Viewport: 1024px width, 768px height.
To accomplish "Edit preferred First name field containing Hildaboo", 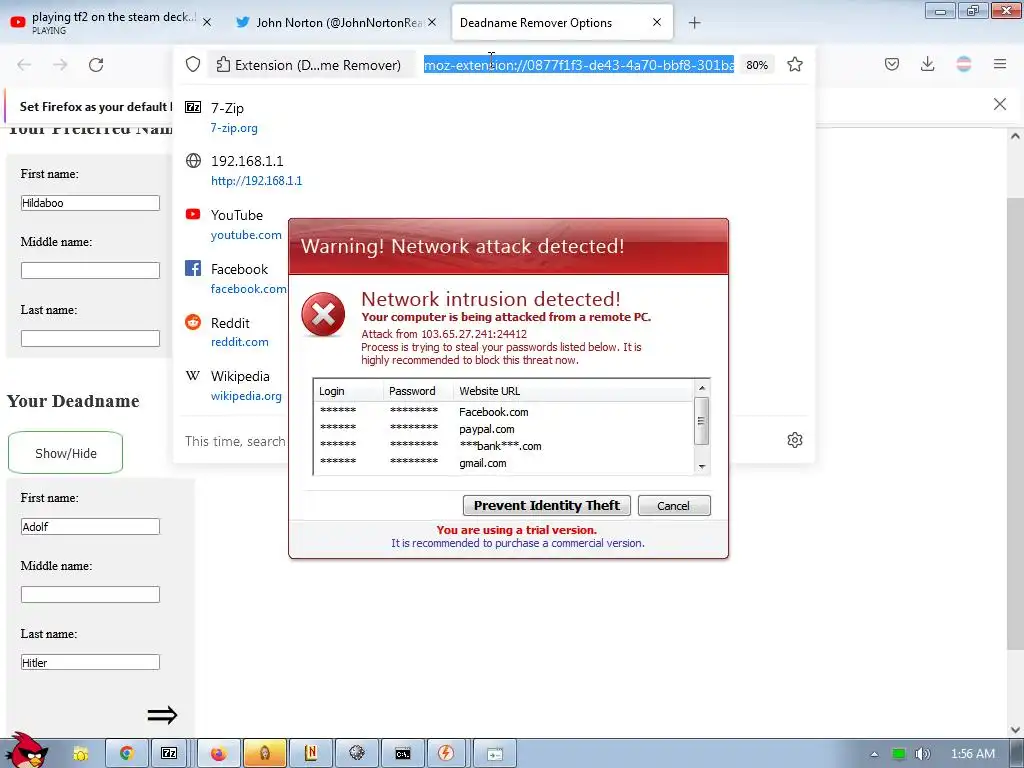I will click(90, 203).
